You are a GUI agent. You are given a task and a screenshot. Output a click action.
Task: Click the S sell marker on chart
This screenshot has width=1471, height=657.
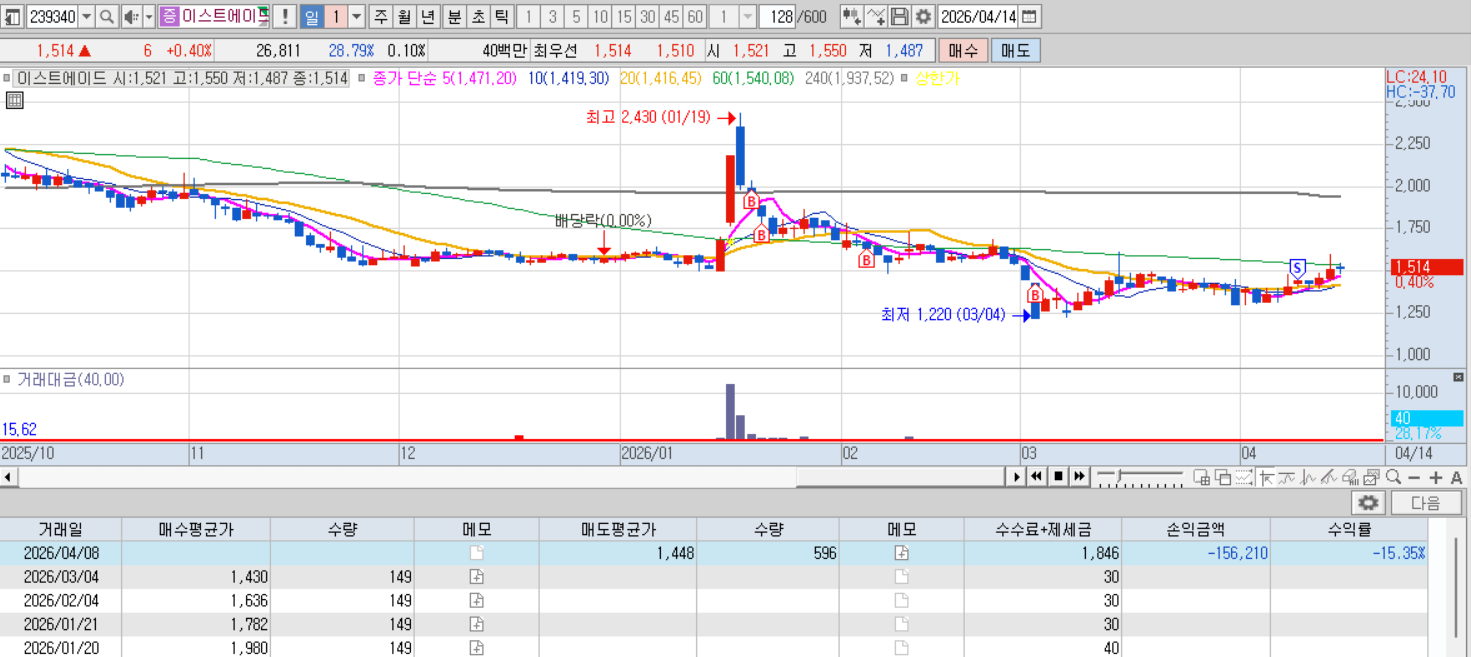coord(1297,267)
